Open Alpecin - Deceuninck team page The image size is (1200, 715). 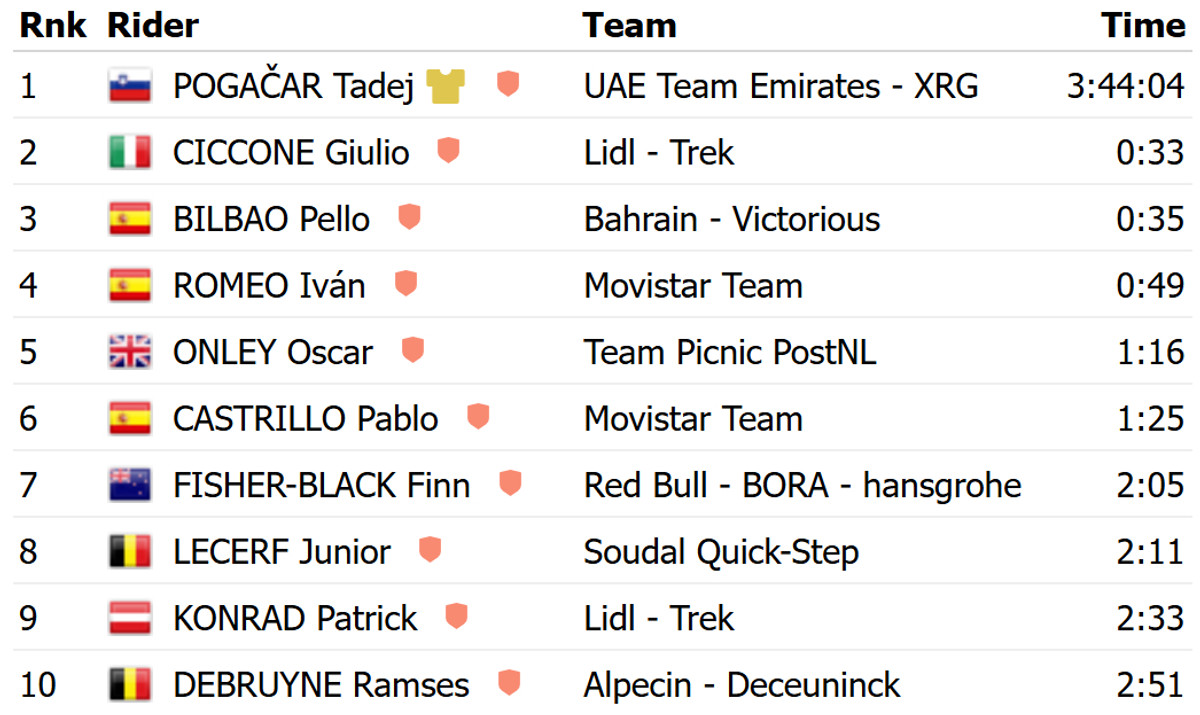tap(742, 684)
